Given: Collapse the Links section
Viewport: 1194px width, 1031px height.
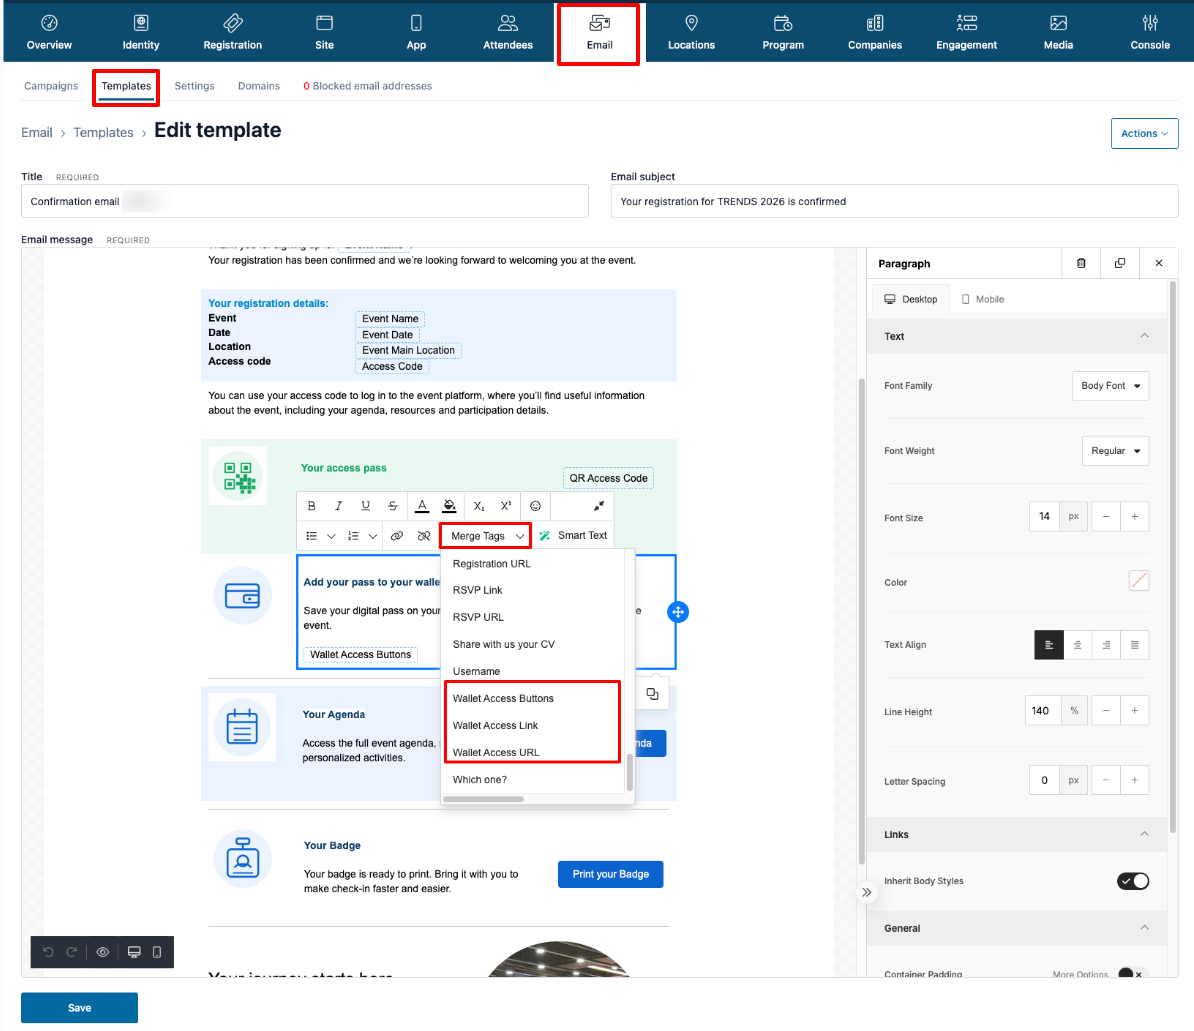Looking at the screenshot, I should point(1144,835).
